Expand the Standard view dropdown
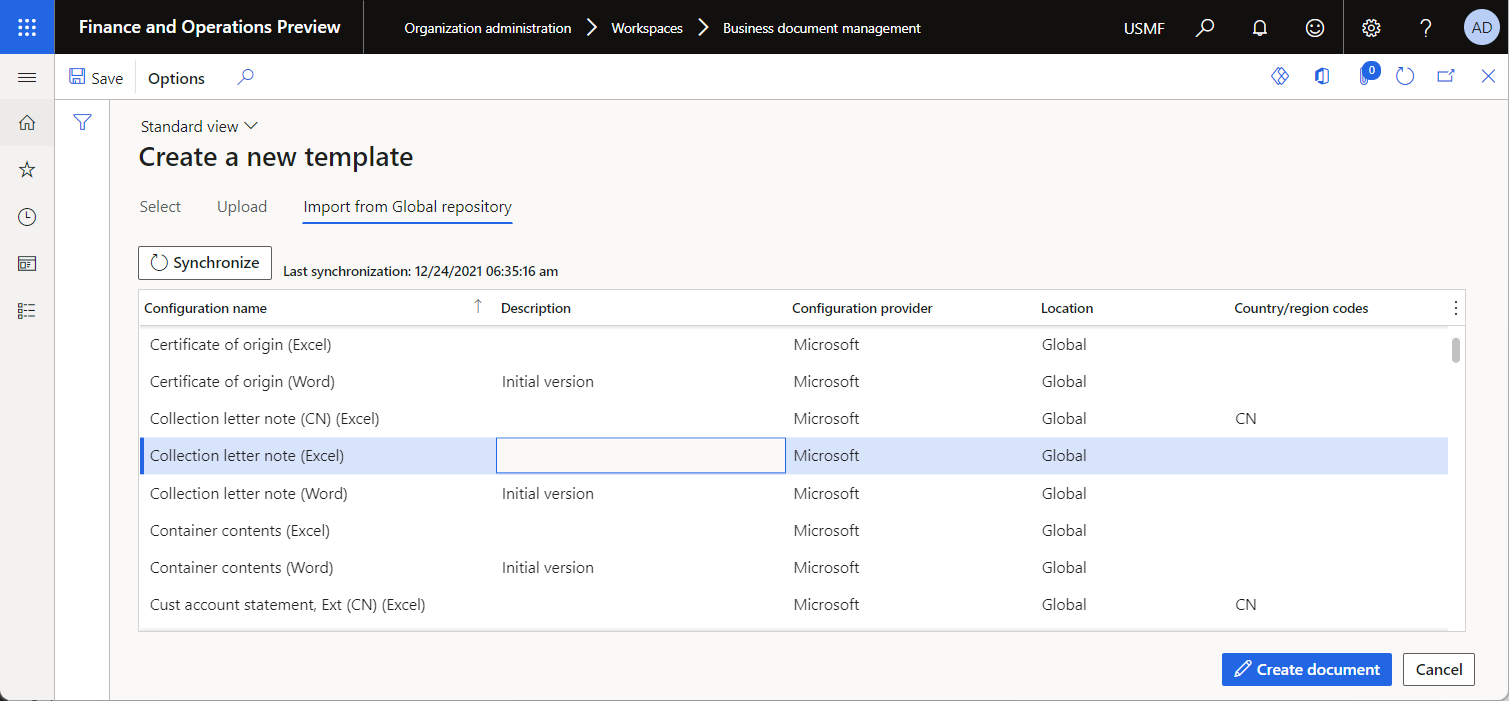 [198, 126]
